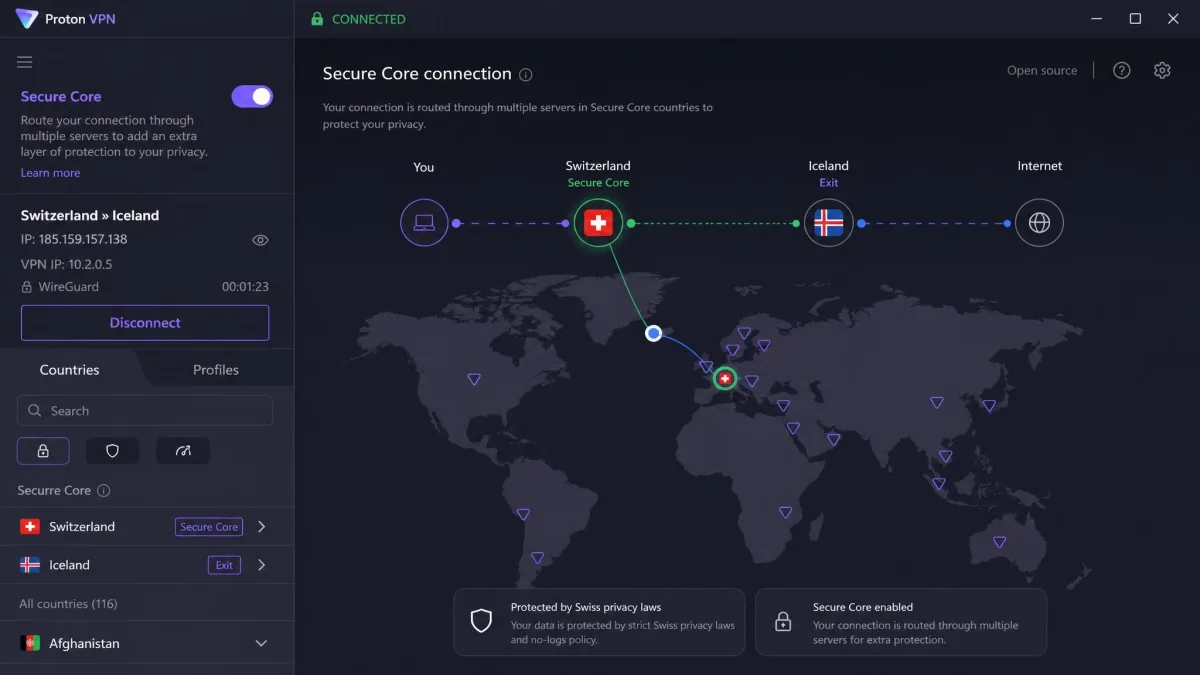1200x675 pixels.
Task: Toggle IP address visibility eye icon
Action: 260,240
